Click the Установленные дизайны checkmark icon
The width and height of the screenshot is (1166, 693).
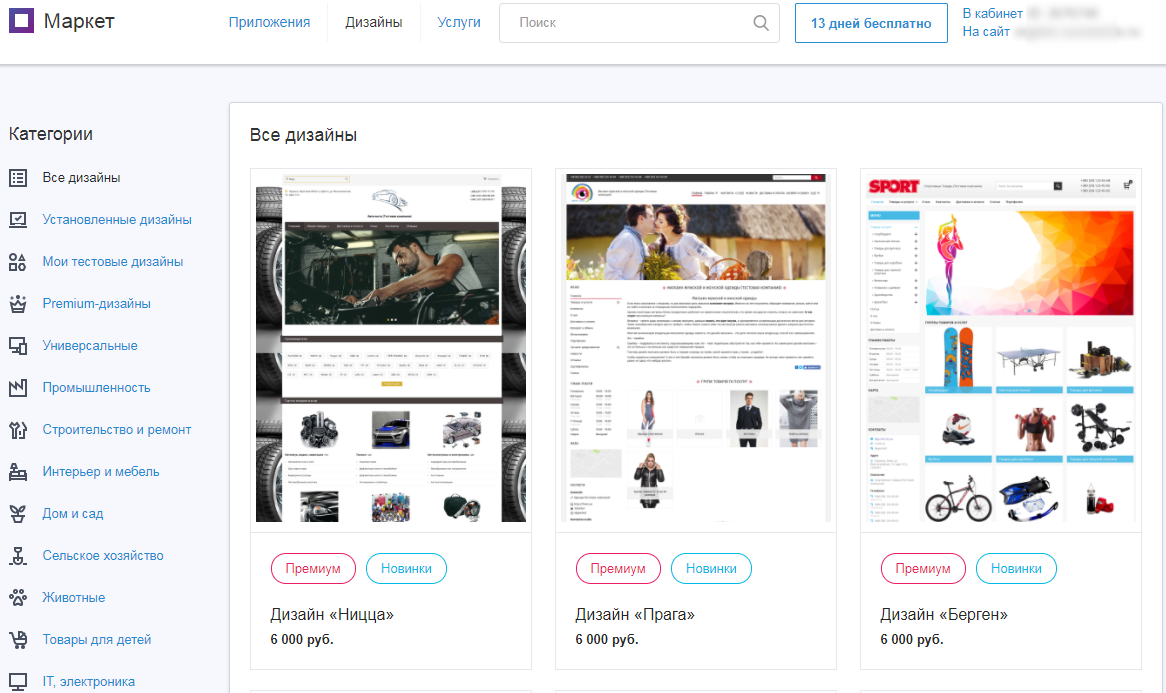point(18,220)
